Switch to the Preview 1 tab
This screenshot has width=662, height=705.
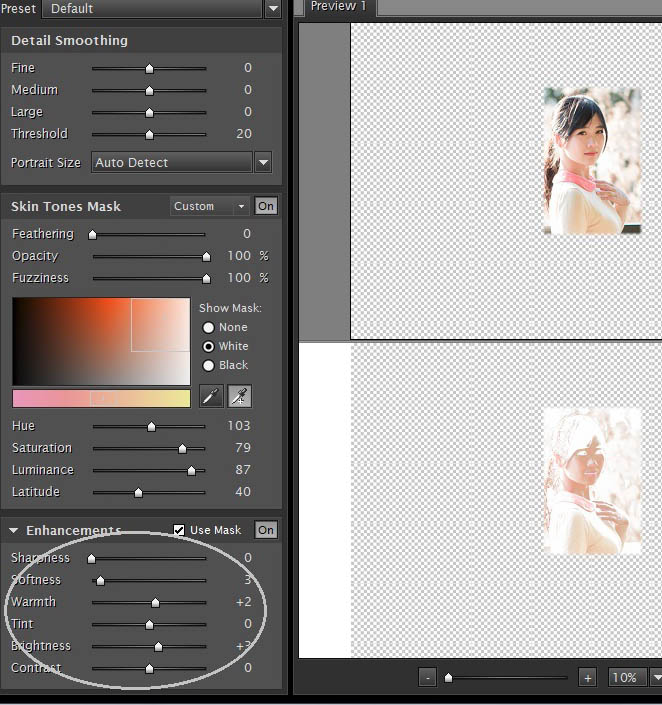(x=338, y=7)
